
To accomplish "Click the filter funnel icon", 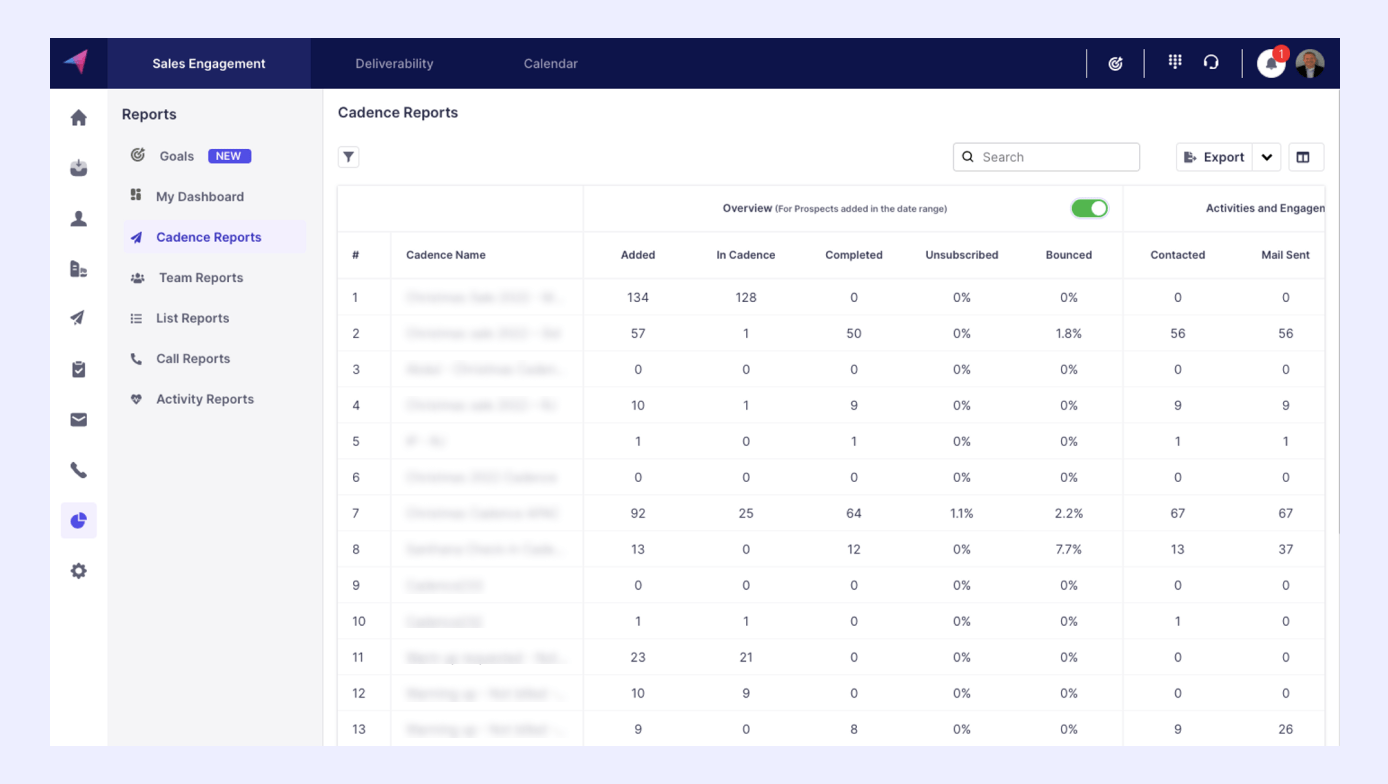I will [349, 157].
